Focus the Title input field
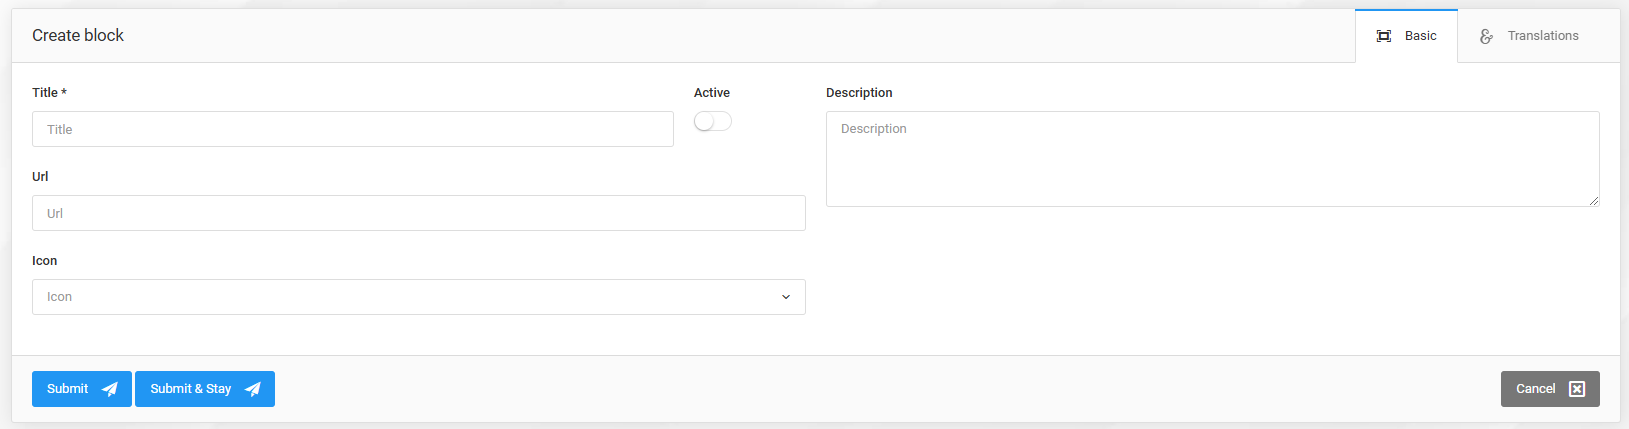1629x429 pixels. coord(353,129)
